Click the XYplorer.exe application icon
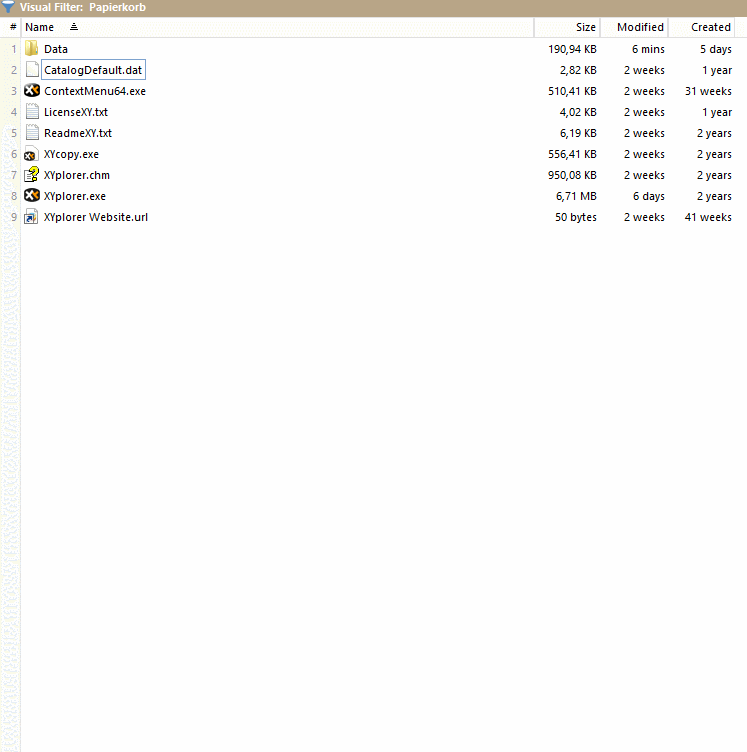This screenshot has width=747, height=752. (32, 196)
